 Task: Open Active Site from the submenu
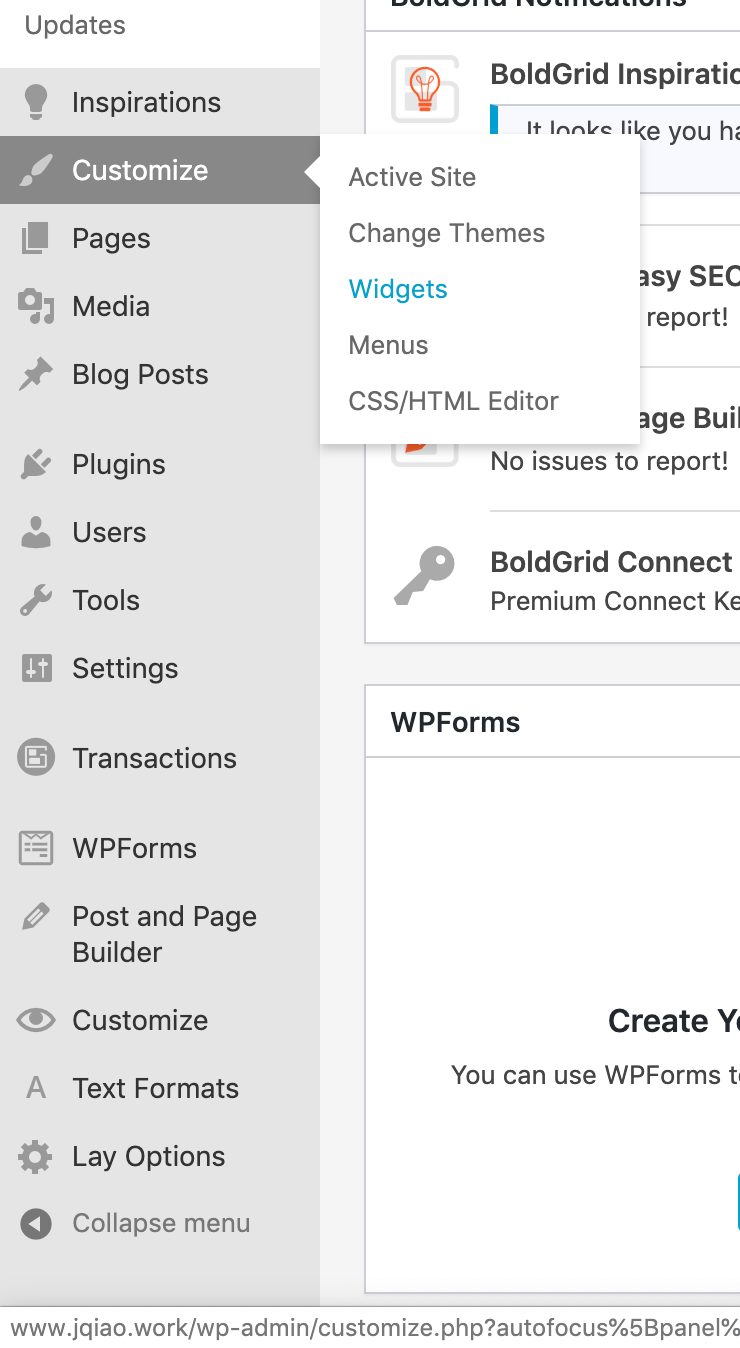point(412,177)
